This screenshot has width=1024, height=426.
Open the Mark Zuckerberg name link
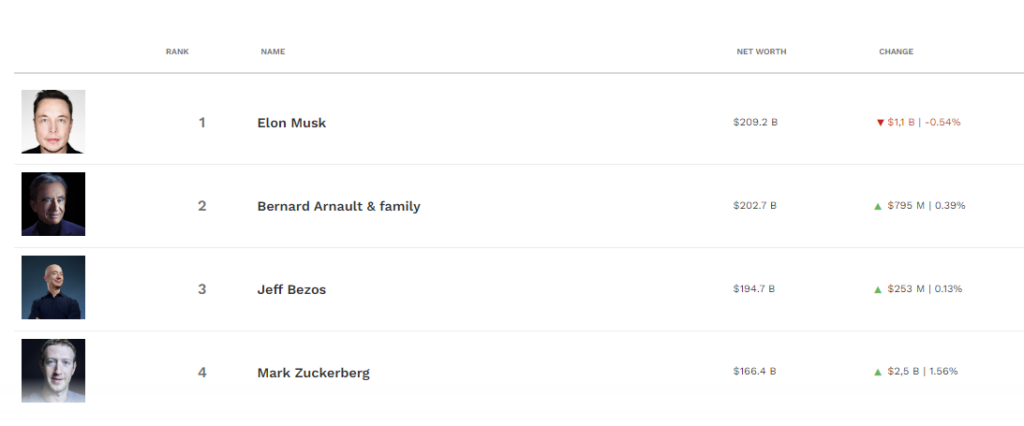(313, 373)
